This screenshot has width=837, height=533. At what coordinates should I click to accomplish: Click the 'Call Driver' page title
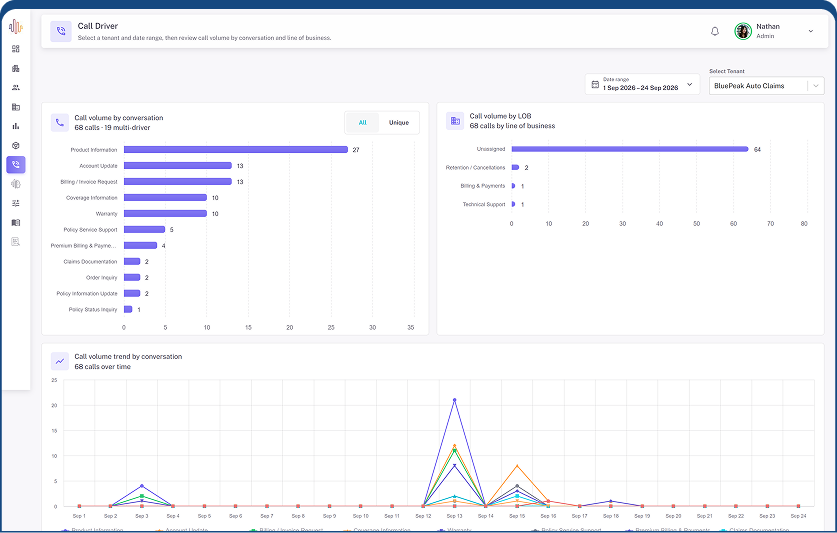[x=98, y=26]
